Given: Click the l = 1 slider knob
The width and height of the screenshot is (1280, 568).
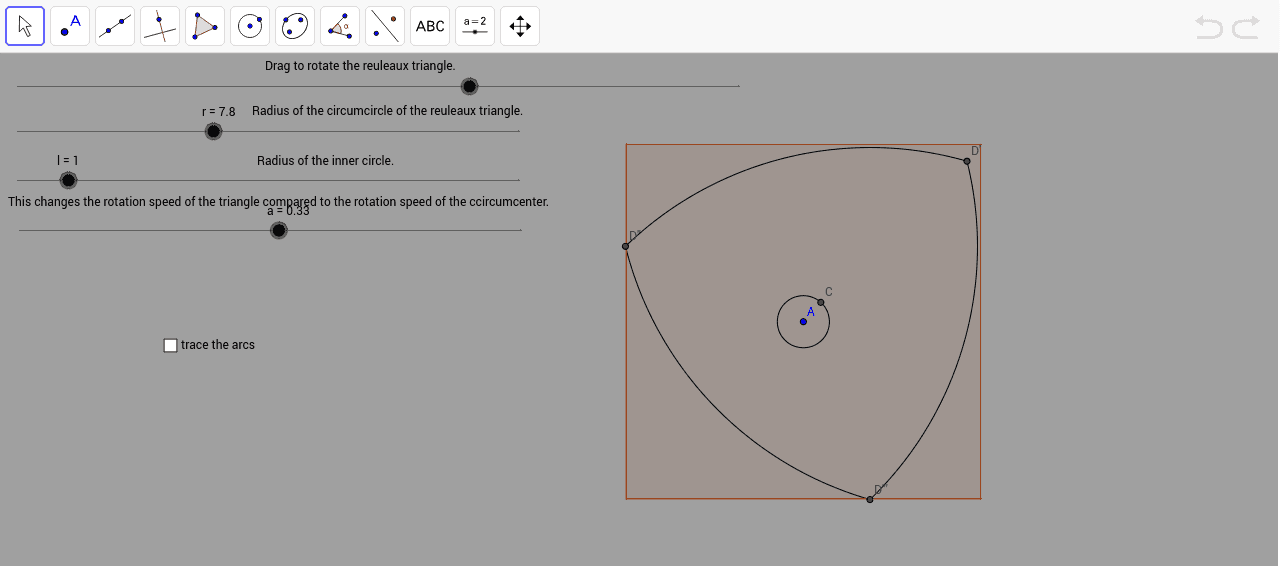Looking at the screenshot, I should pyautogui.click(x=68, y=180).
